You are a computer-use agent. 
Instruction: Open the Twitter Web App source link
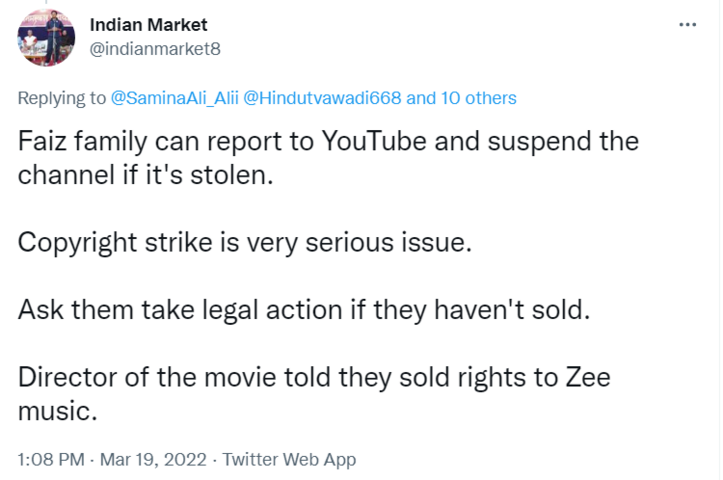(289, 460)
